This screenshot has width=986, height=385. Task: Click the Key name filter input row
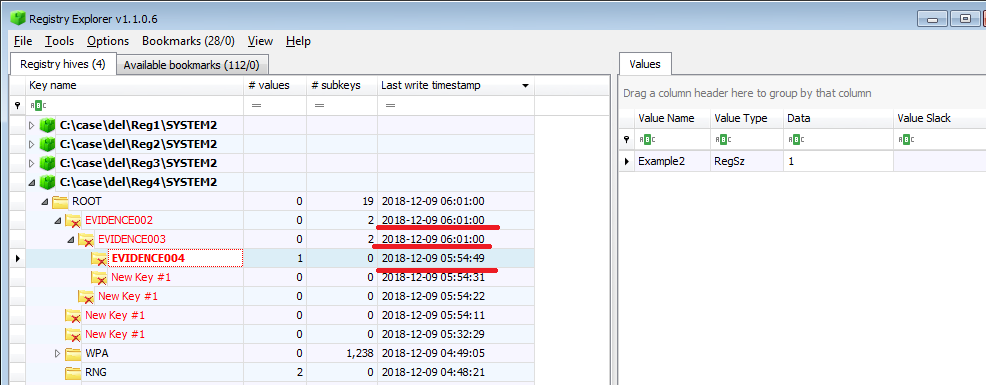[x=134, y=106]
